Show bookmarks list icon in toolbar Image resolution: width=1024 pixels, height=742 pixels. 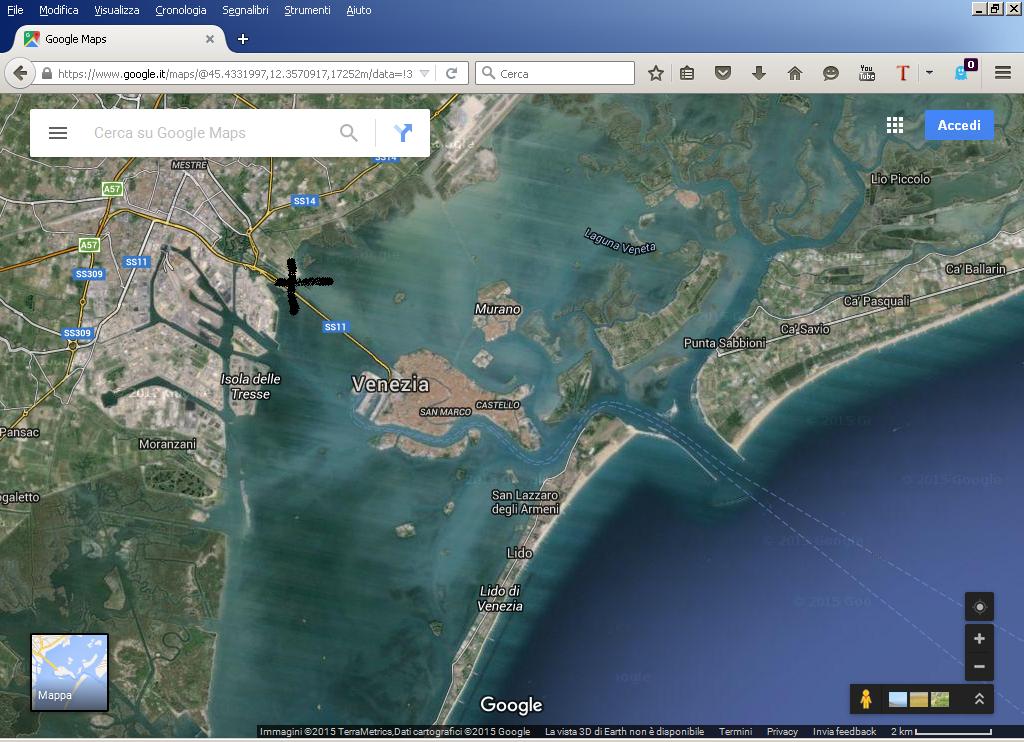687,73
